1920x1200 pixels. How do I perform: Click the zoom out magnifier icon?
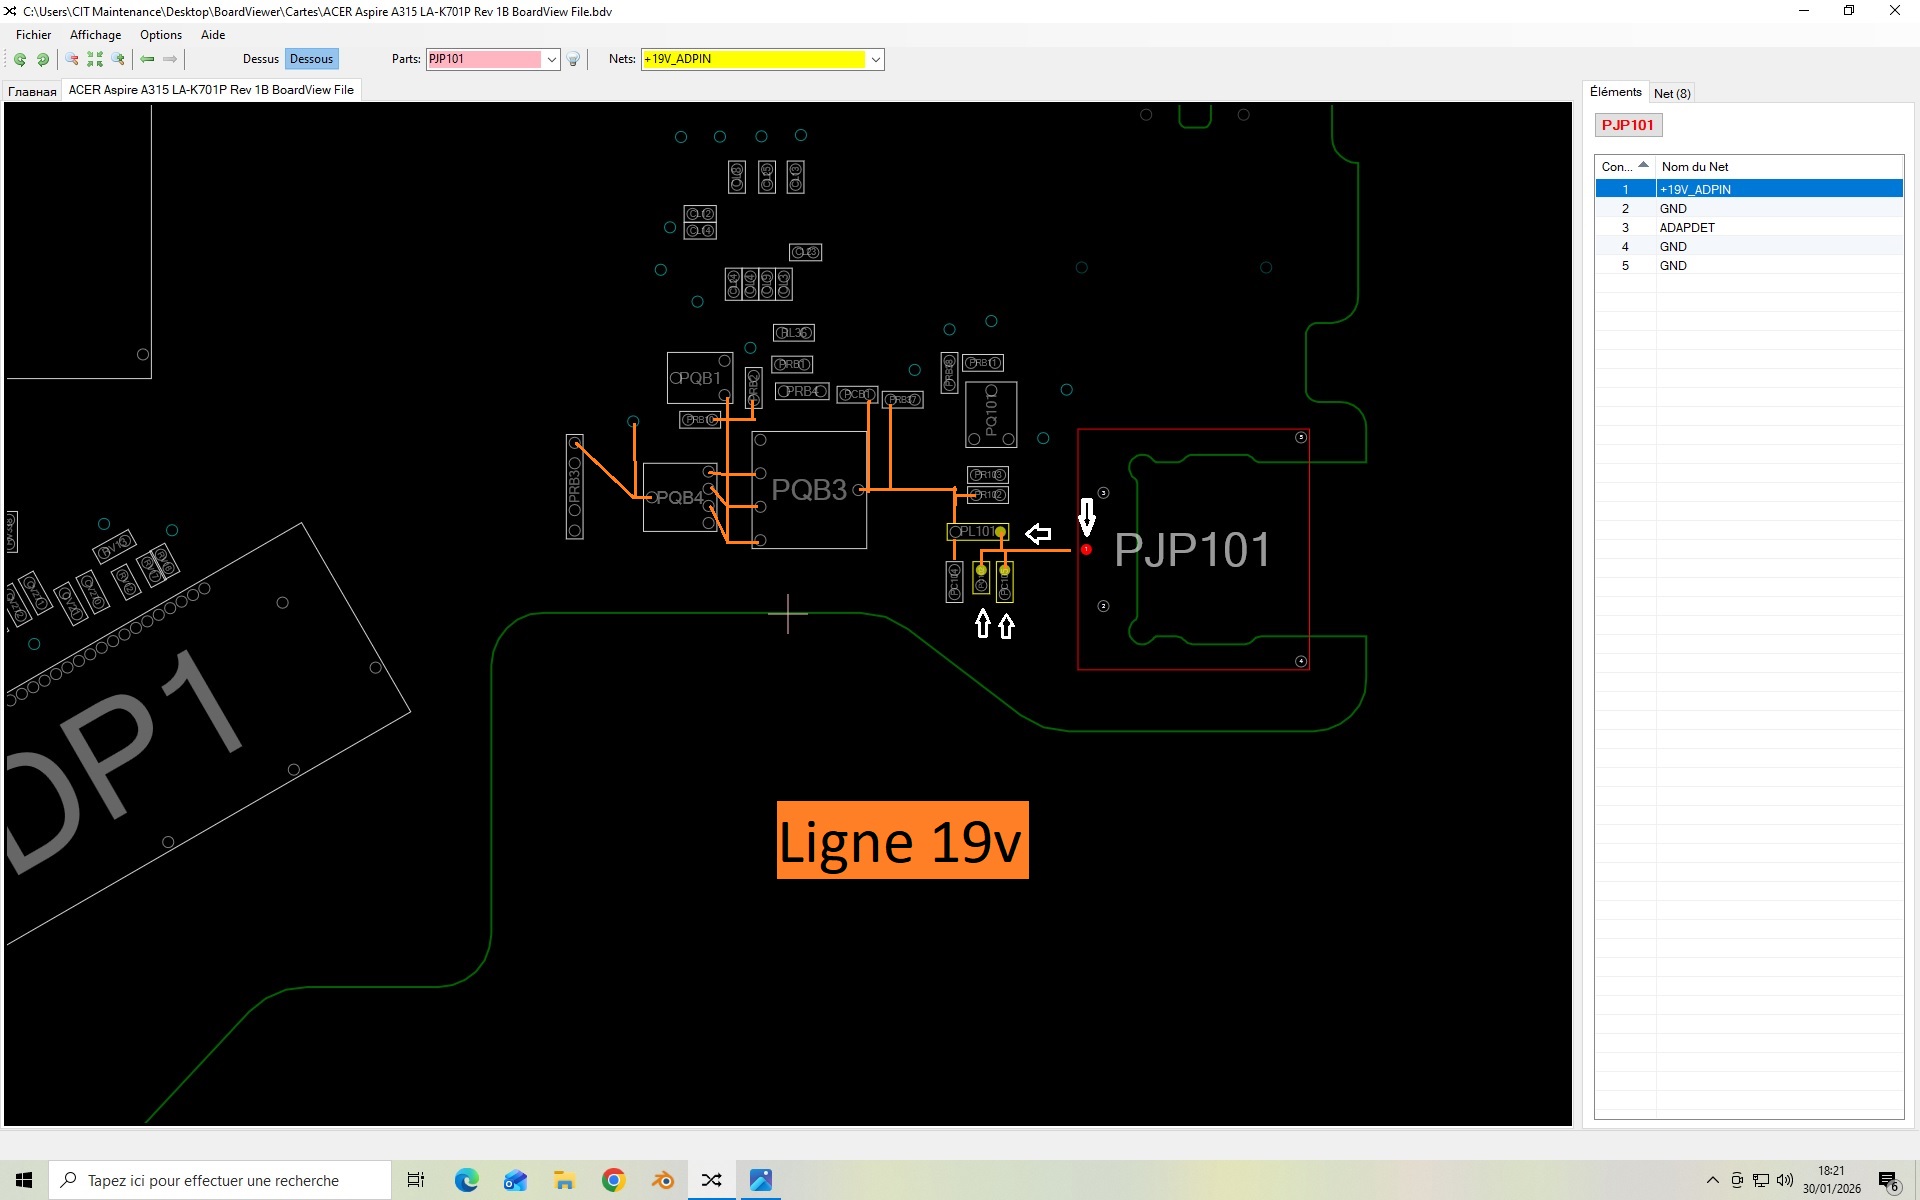(x=72, y=60)
